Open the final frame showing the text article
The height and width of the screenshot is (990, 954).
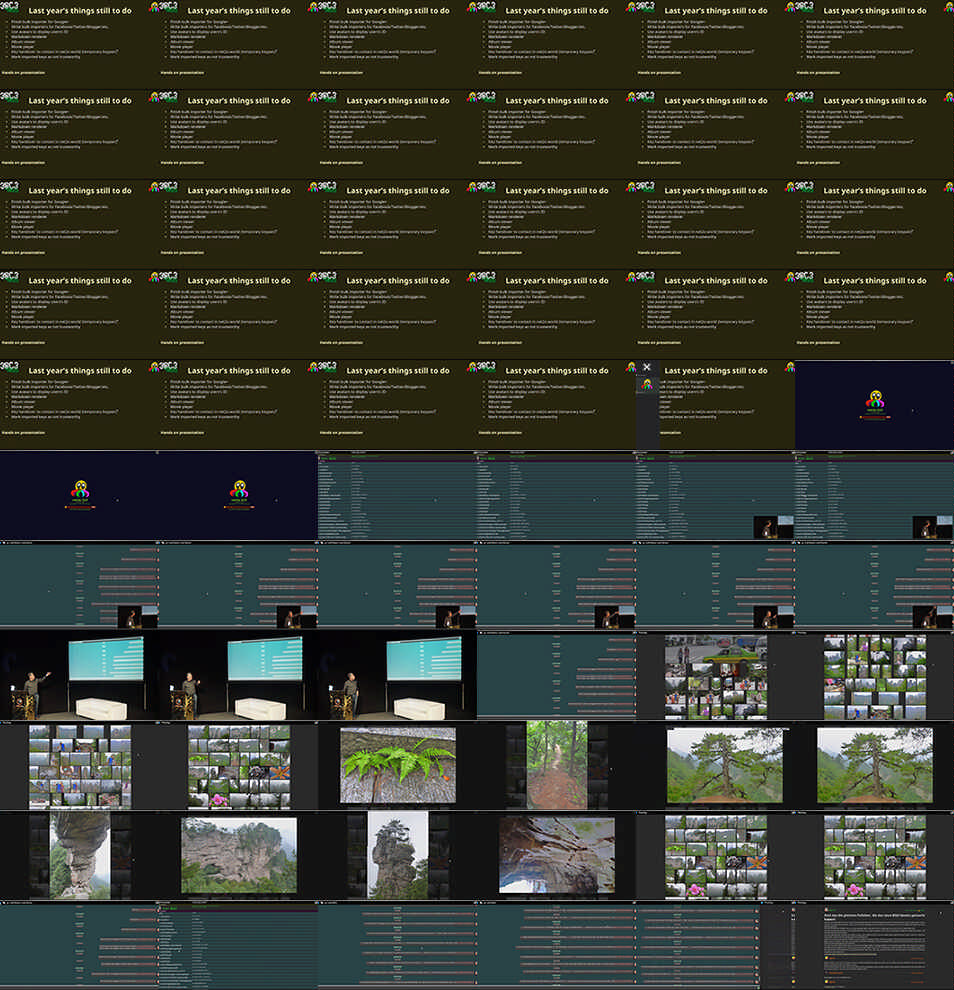tap(874, 945)
